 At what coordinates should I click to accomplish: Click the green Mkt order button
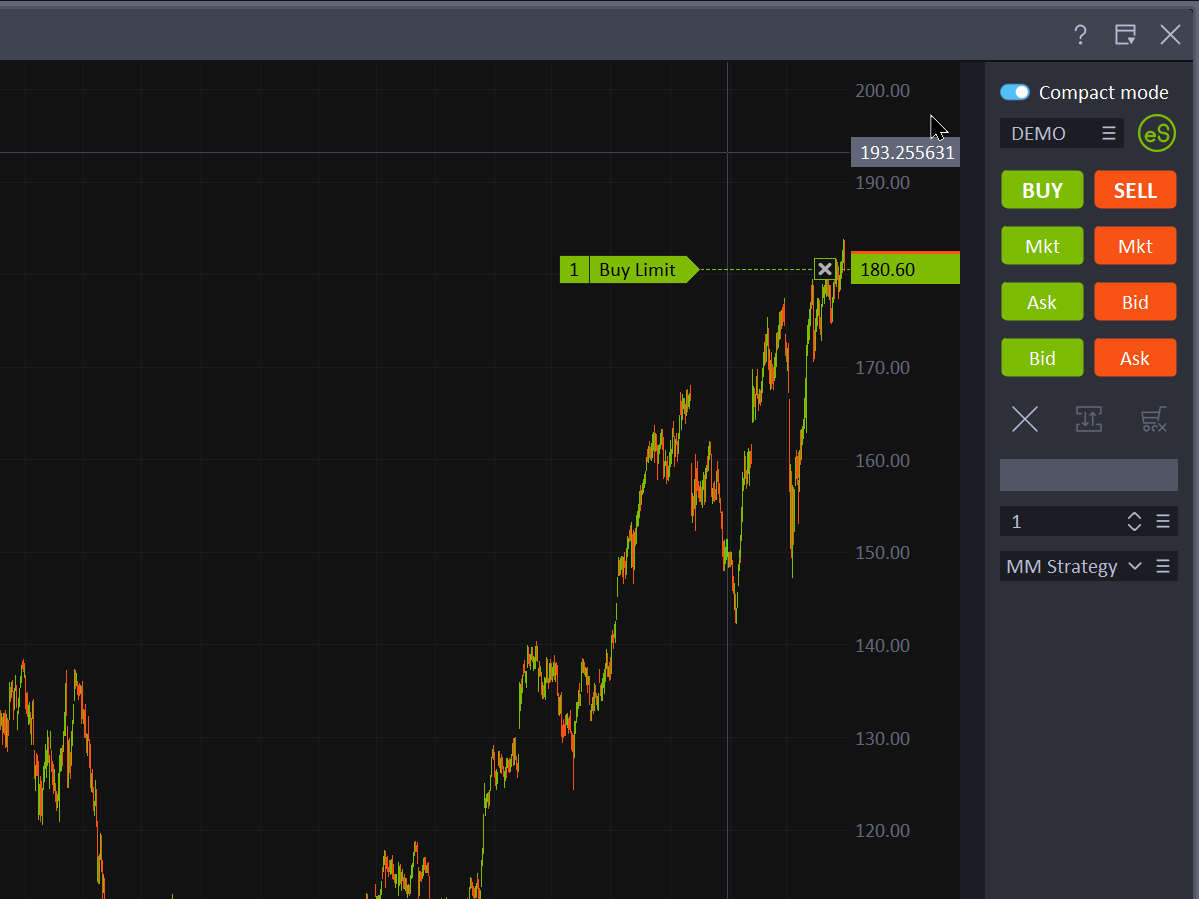tap(1042, 245)
